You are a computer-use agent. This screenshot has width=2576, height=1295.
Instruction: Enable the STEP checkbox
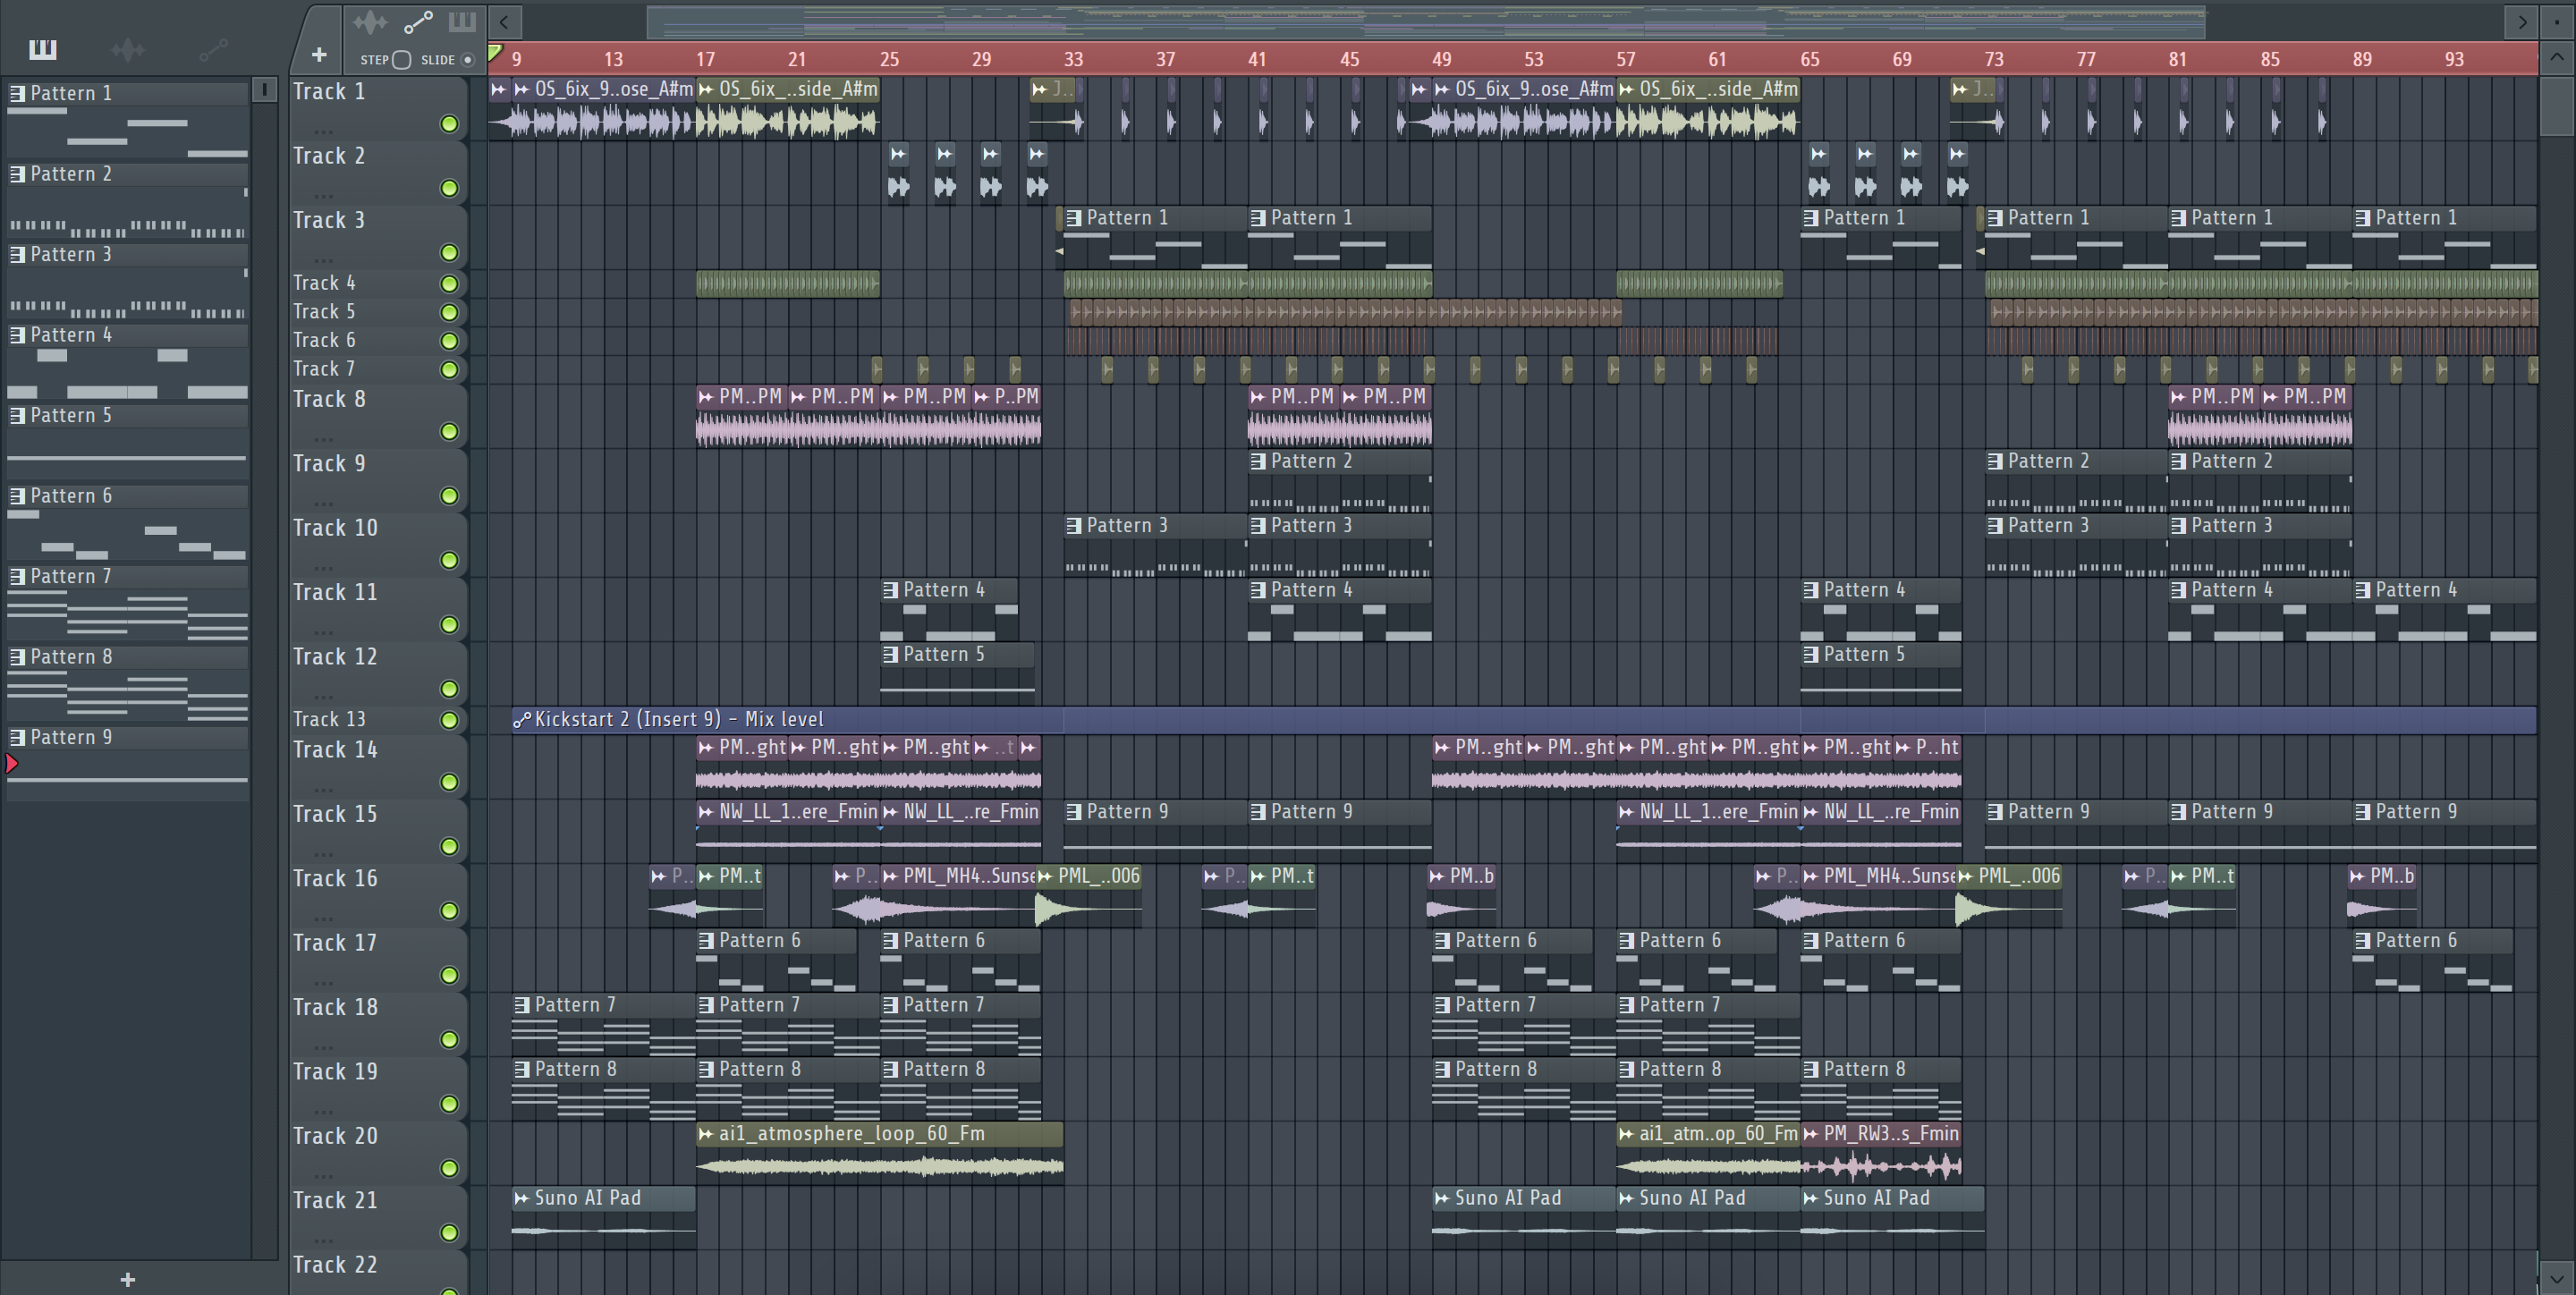pos(402,60)
